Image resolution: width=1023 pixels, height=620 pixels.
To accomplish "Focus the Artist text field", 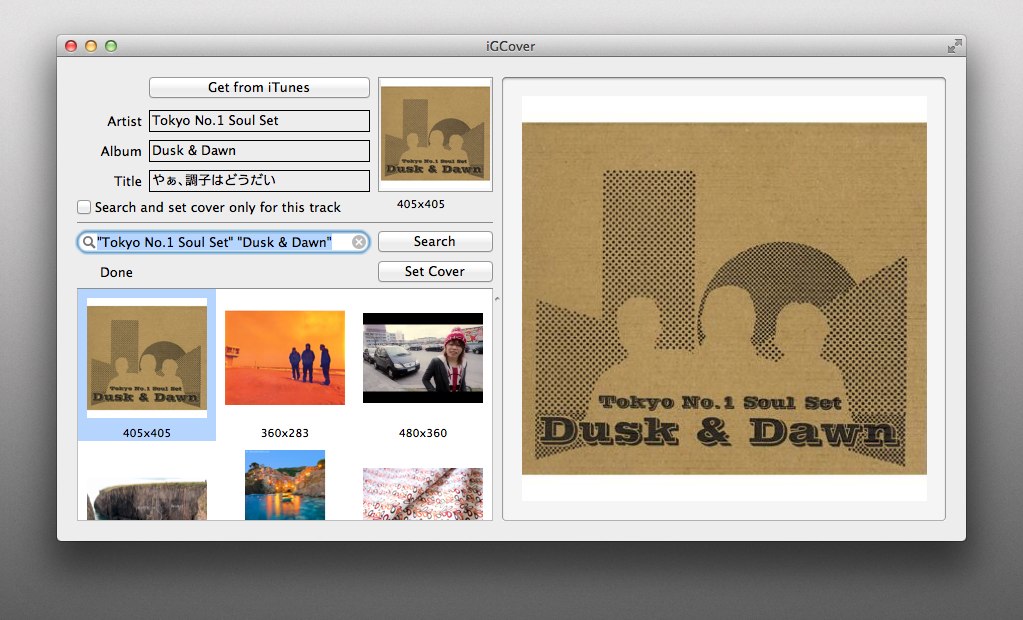I will pyautogui.click(x=259, y=121).
